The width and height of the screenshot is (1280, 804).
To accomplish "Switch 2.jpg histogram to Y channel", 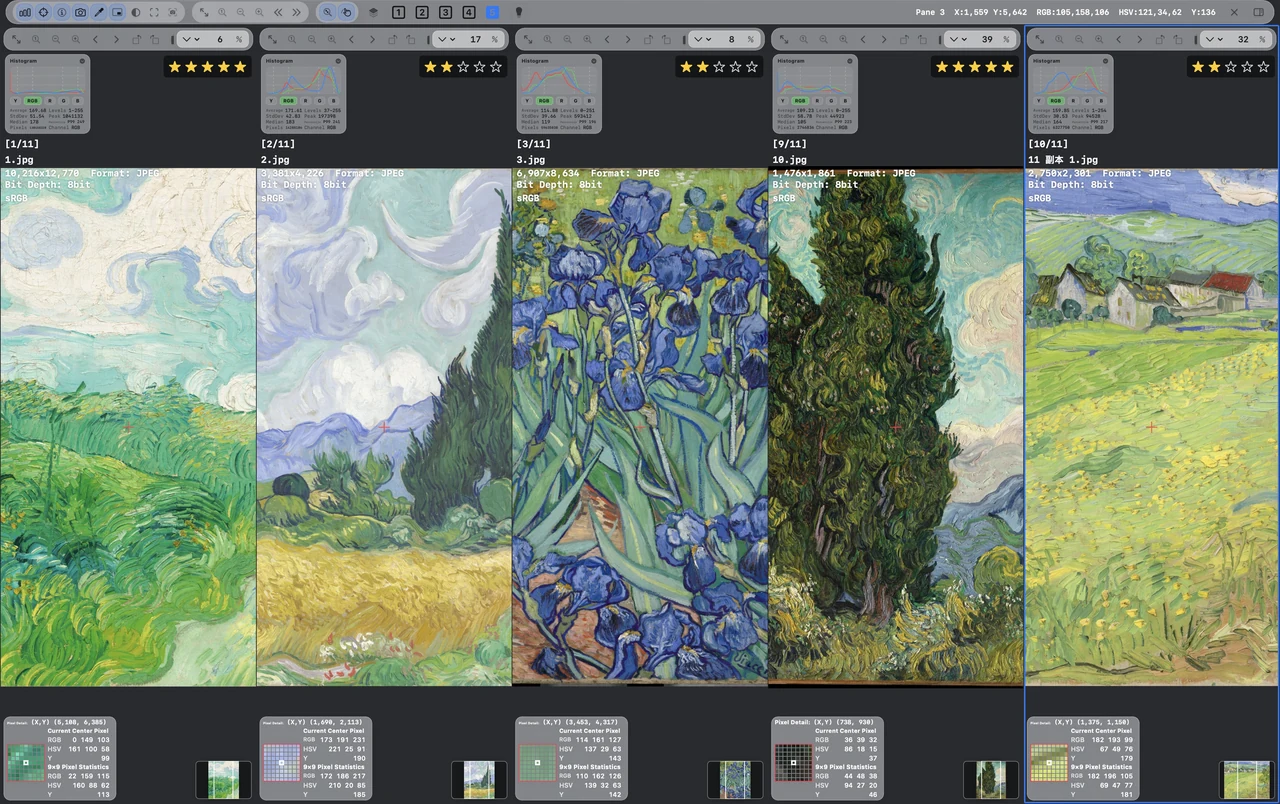I will click(272, 100).
